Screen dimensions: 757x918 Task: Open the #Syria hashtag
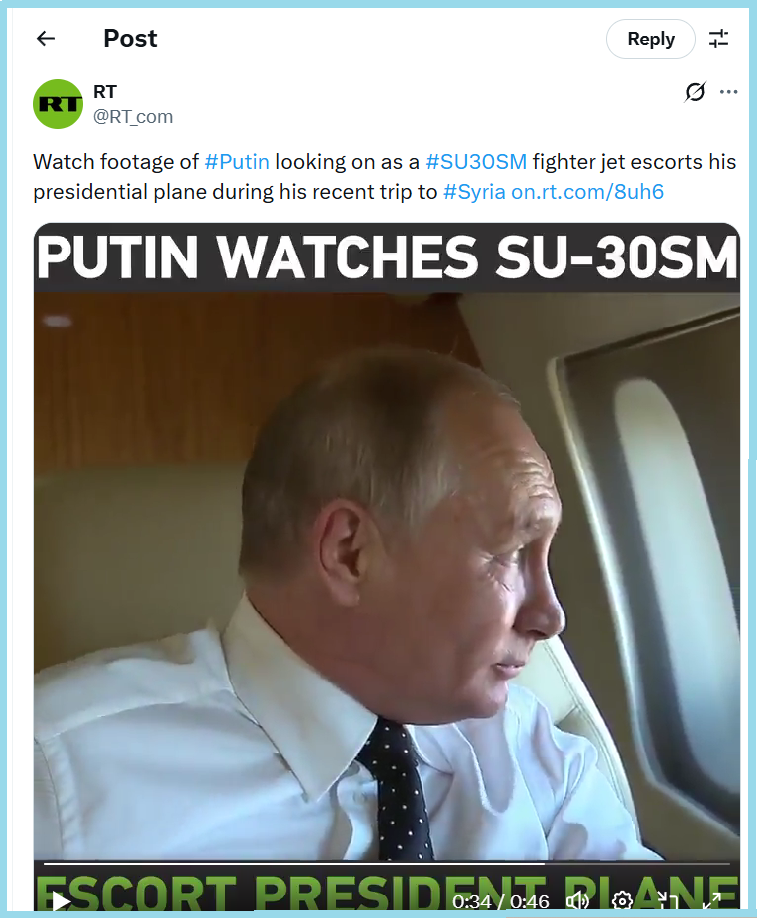point(474,192)
